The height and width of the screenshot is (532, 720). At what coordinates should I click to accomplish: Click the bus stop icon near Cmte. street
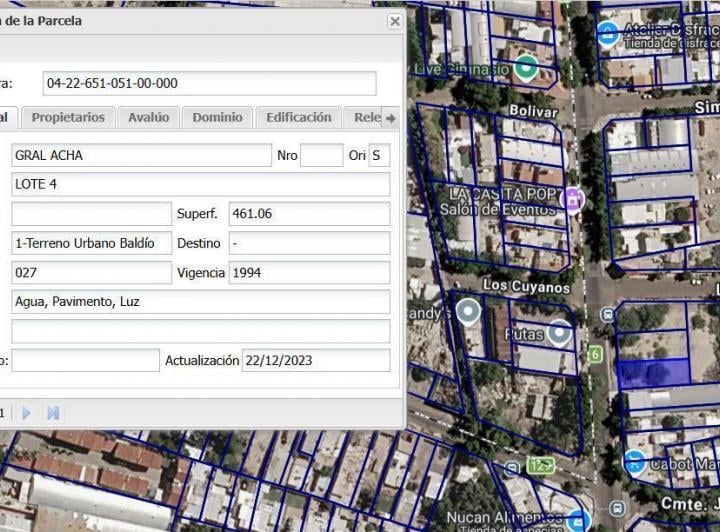[617, 509]
